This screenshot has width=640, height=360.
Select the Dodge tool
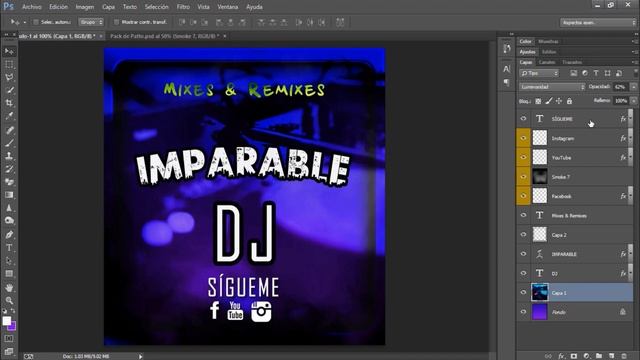click(9, 220)
